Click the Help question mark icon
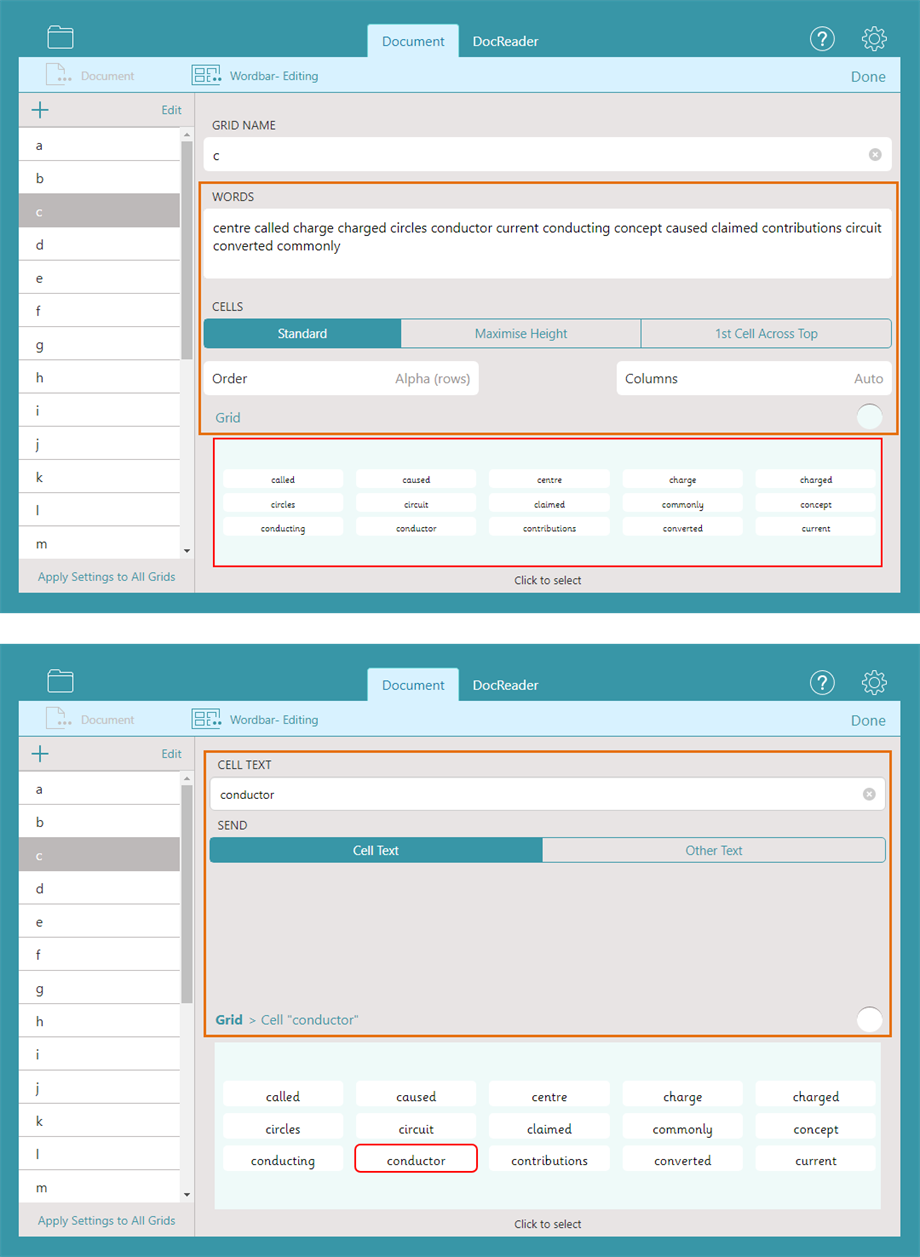This screenshot has width=920, height=1257. click(x=822, y=38)
